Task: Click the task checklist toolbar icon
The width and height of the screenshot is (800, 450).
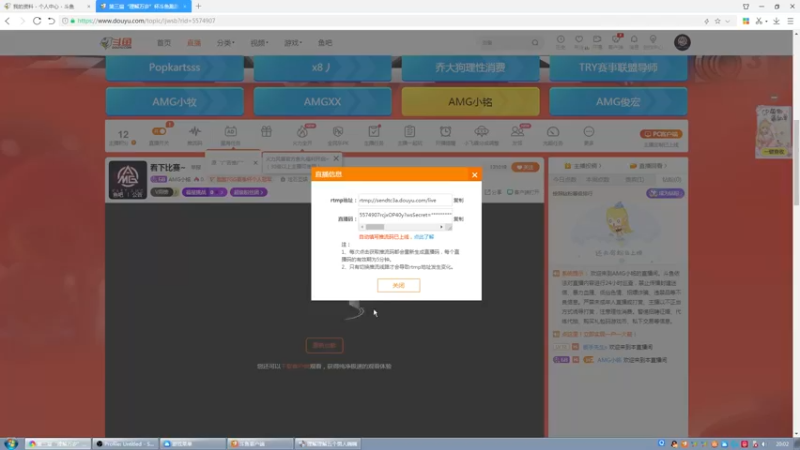Action: click(374, 132)
